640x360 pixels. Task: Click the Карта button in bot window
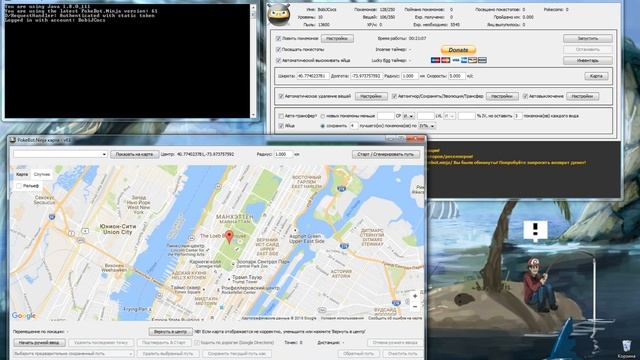[596, 76]
